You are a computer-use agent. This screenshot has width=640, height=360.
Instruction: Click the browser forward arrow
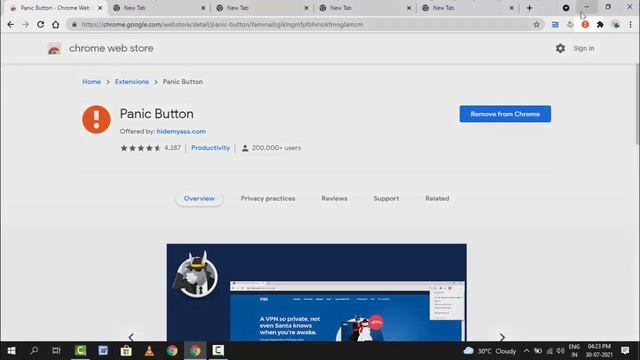point(25,24)
